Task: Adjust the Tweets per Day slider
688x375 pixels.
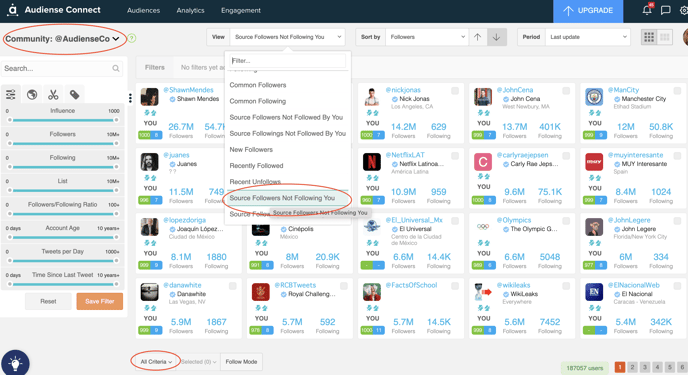Action: 63,261
